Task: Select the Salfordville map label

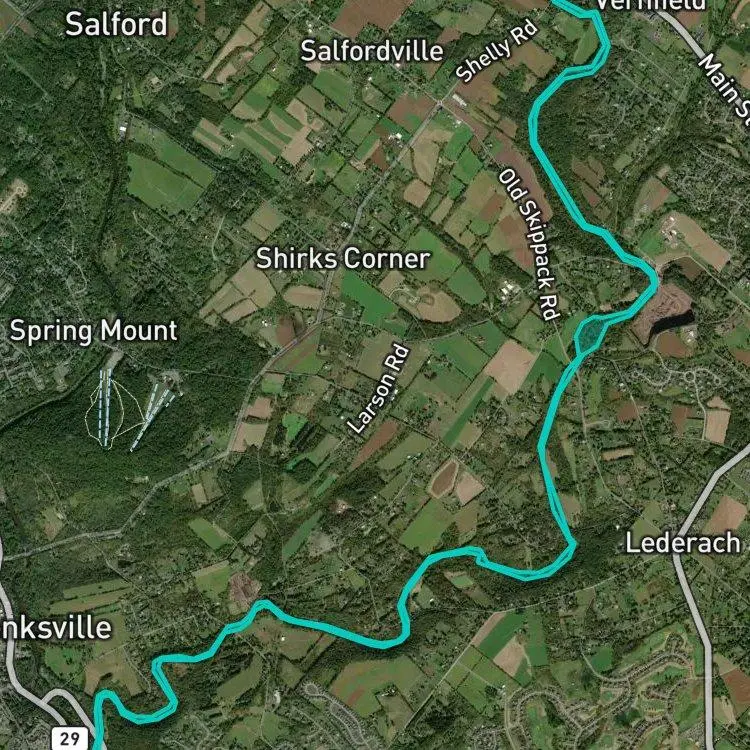Action: 372,51
